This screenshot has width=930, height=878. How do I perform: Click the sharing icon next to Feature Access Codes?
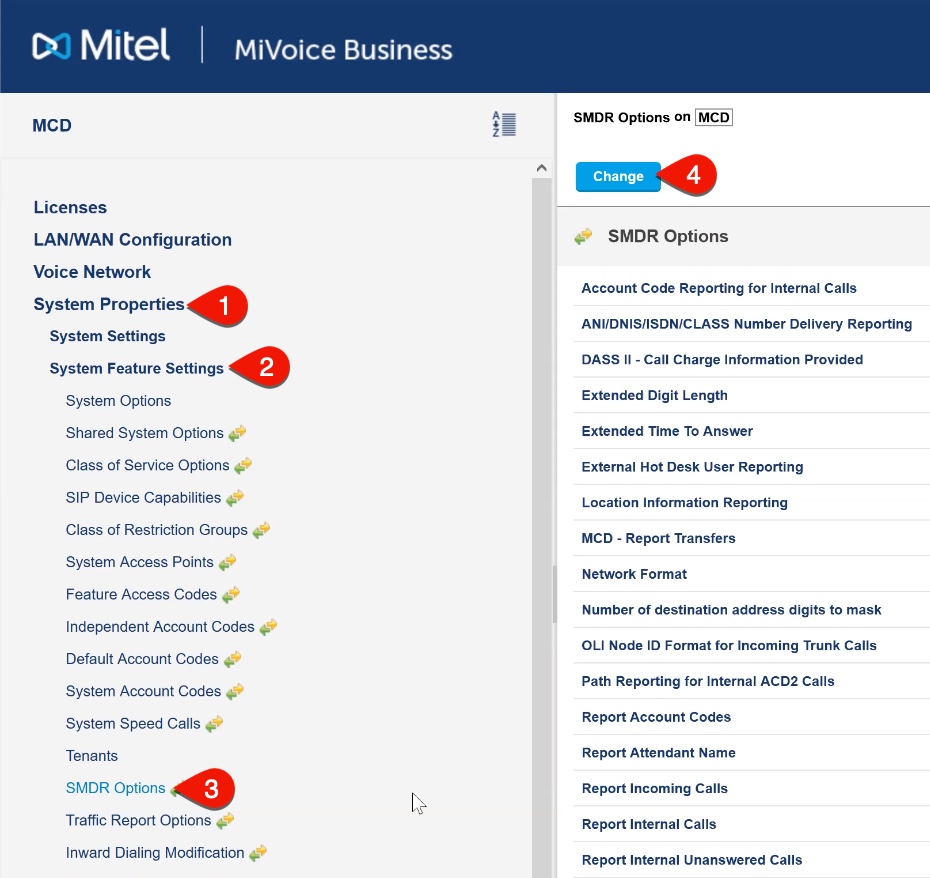[x=231, y=594]
